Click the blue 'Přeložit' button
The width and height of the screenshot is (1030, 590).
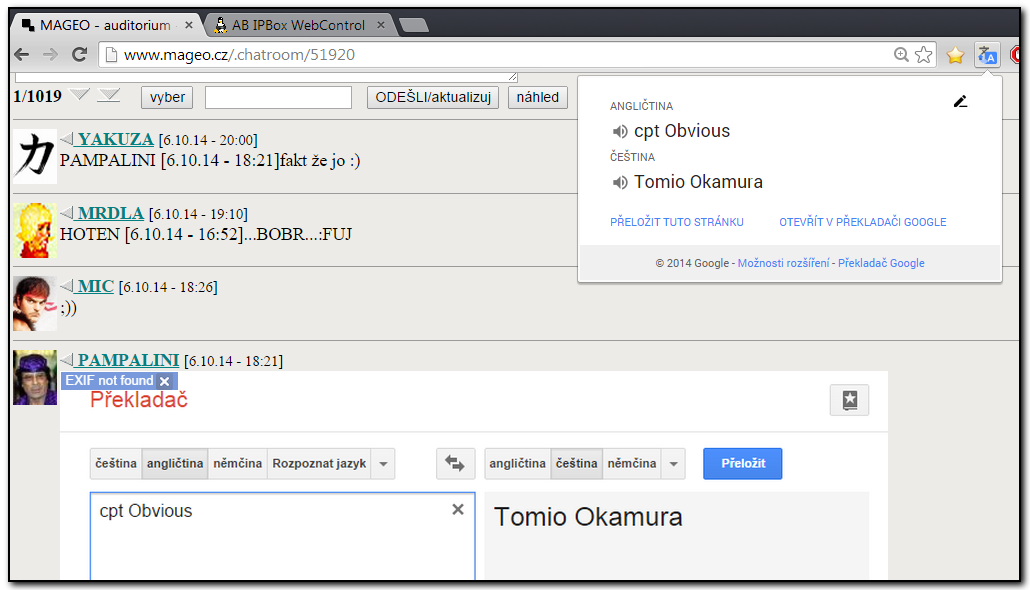[x=743, y=464]
